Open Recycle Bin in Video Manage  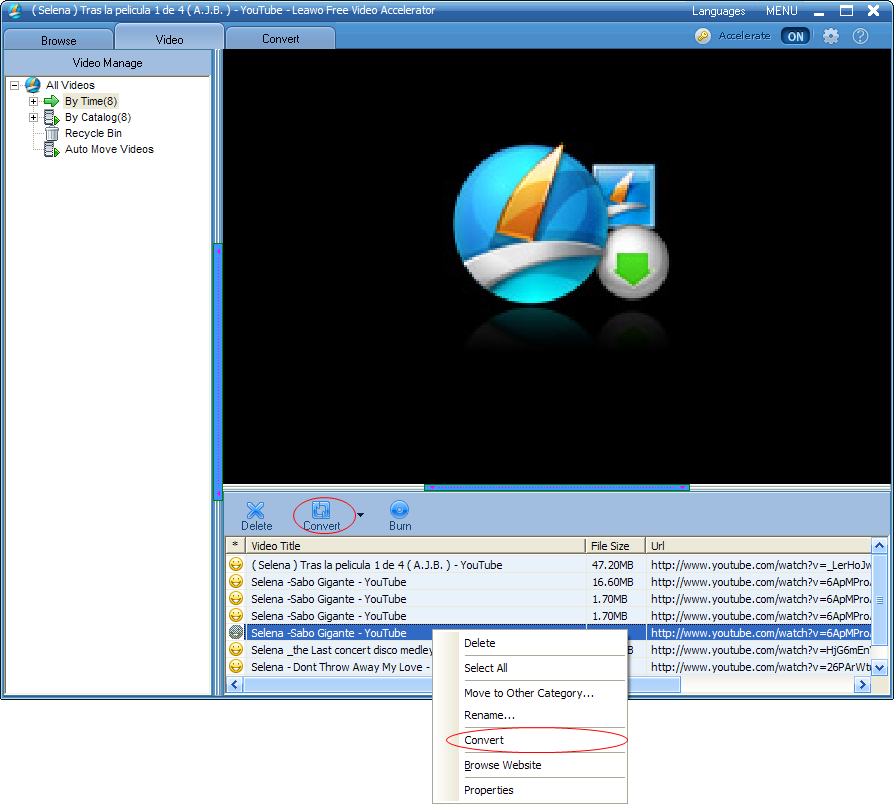click(94, 133)
